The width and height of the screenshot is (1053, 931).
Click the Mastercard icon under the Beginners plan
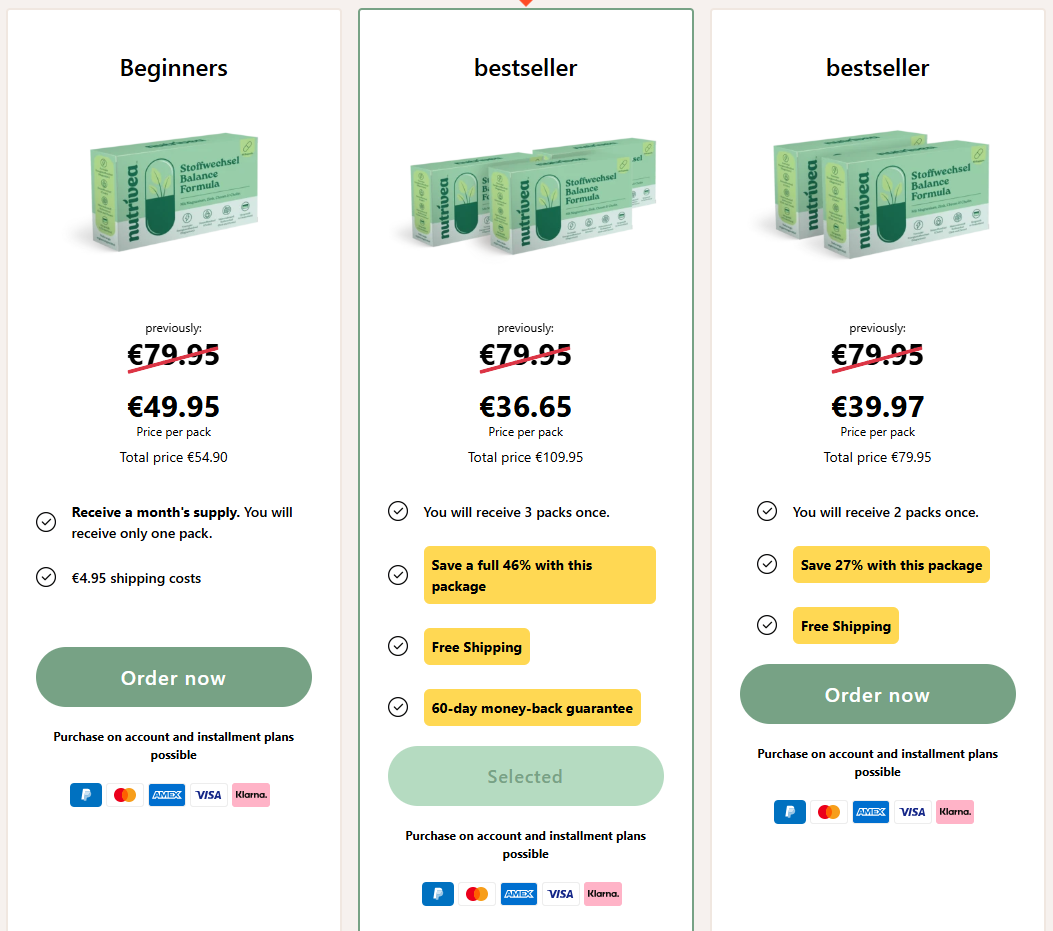point(124,795)
